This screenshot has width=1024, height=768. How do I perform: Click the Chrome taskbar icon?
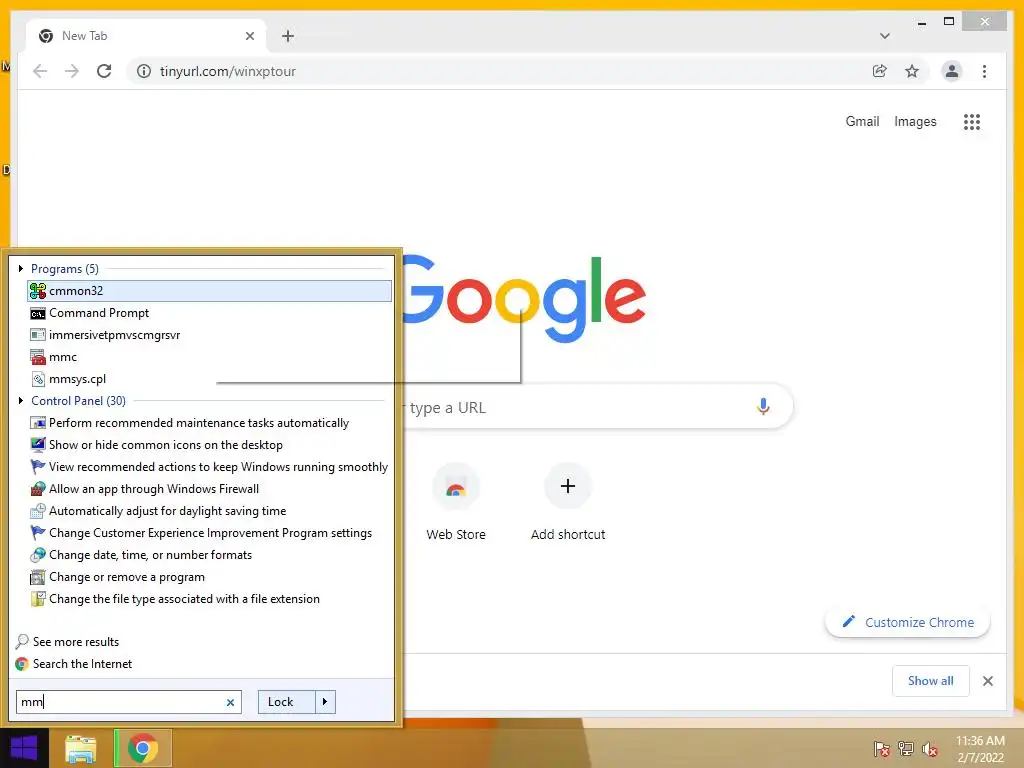(142, 748)
